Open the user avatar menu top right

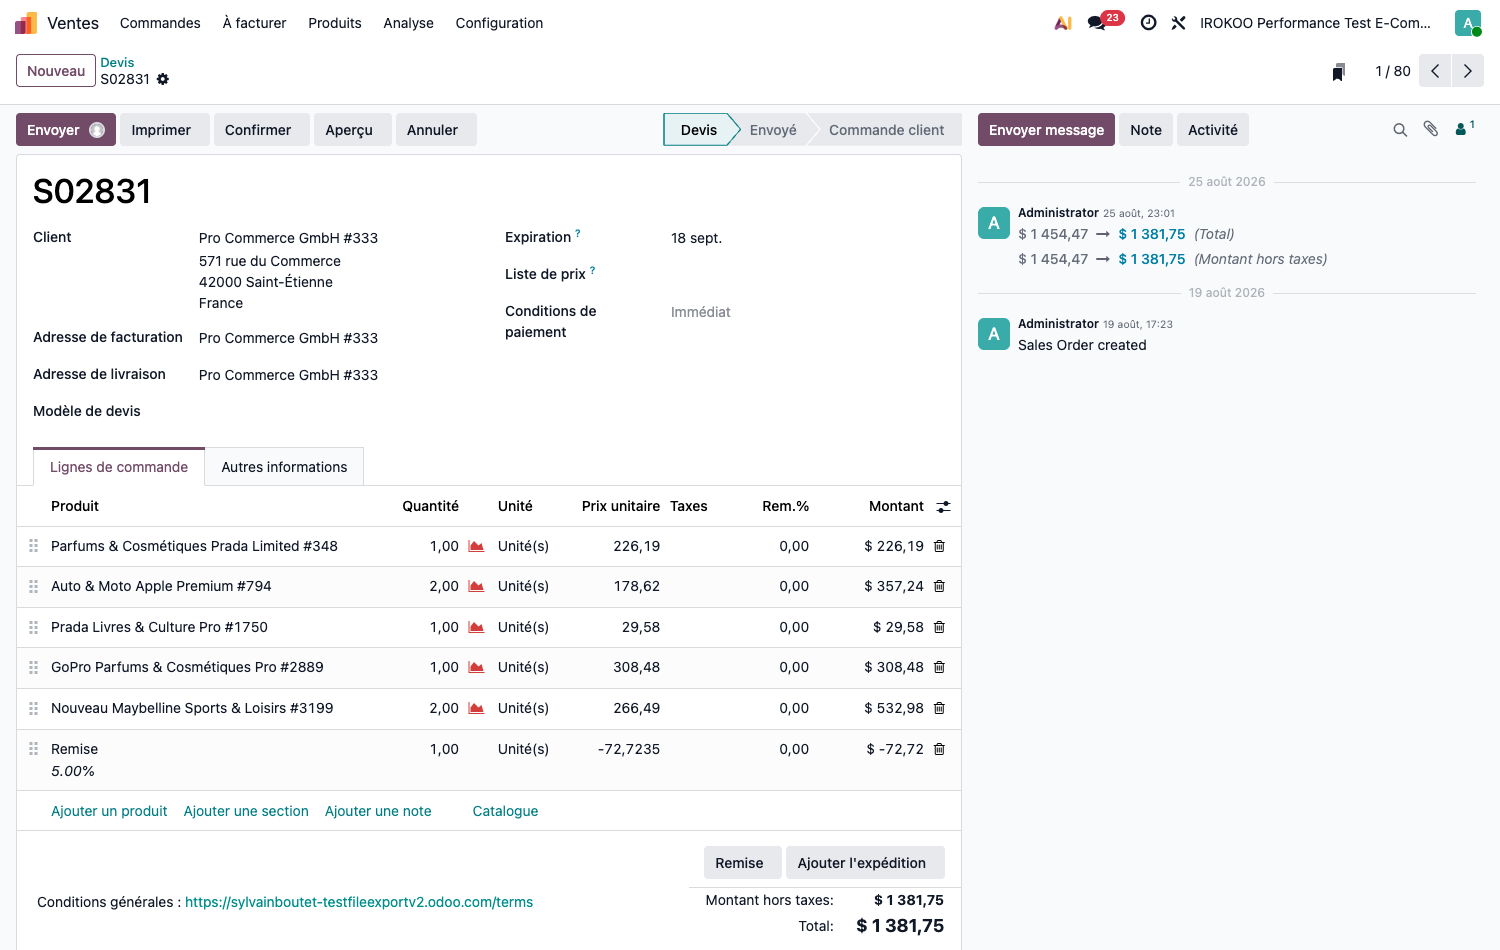(x=1468, y=23)
